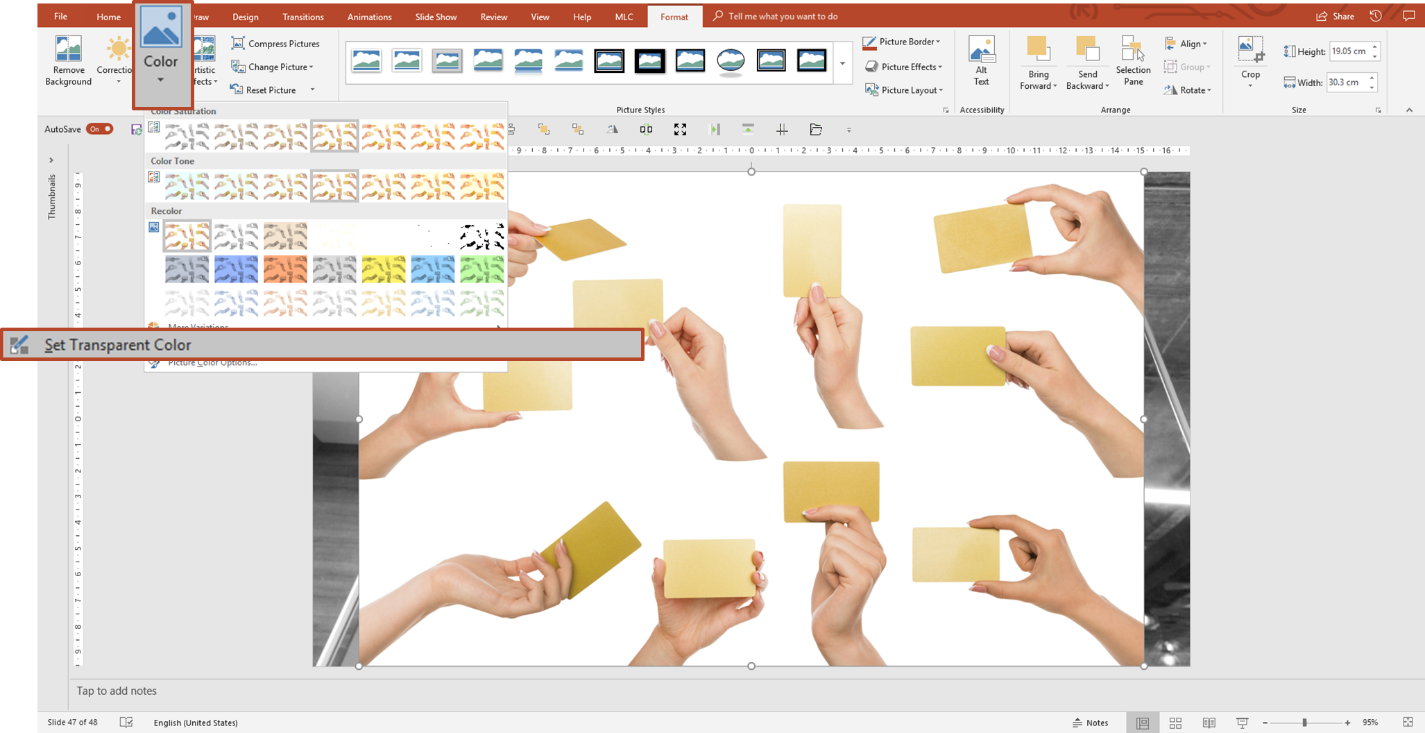
Task: Click the Share button
Action: [x=1335, y=16]
